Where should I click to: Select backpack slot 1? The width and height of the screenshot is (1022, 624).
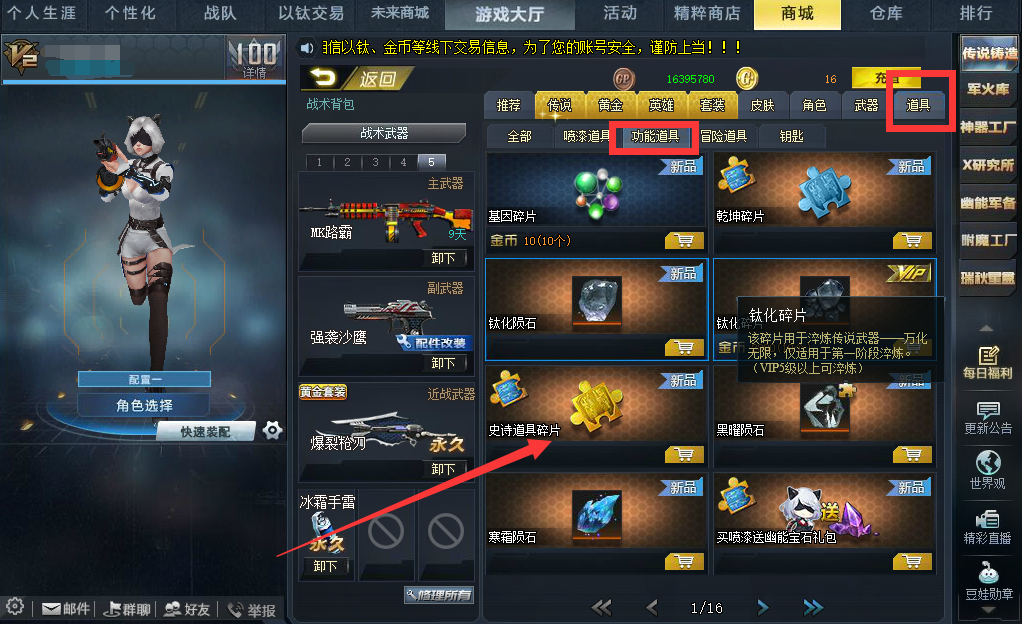(x=319, y=162)
